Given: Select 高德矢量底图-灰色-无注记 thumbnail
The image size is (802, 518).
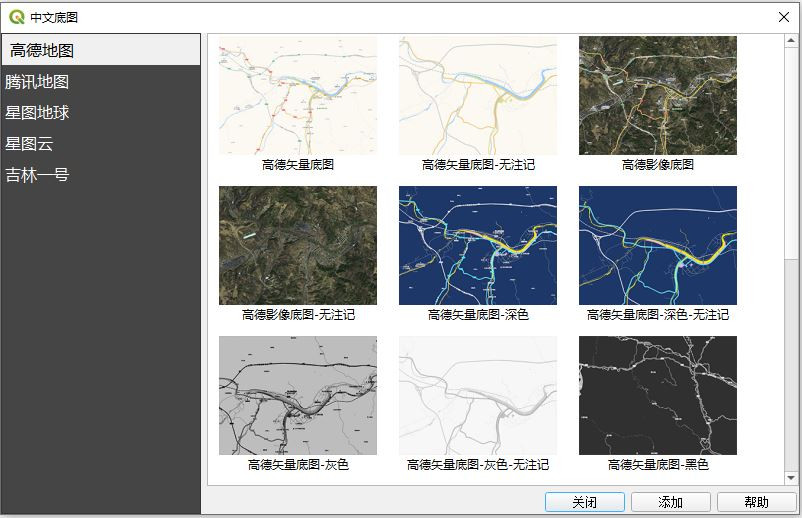Looking at the screenshot, I should tap(478, 395).
